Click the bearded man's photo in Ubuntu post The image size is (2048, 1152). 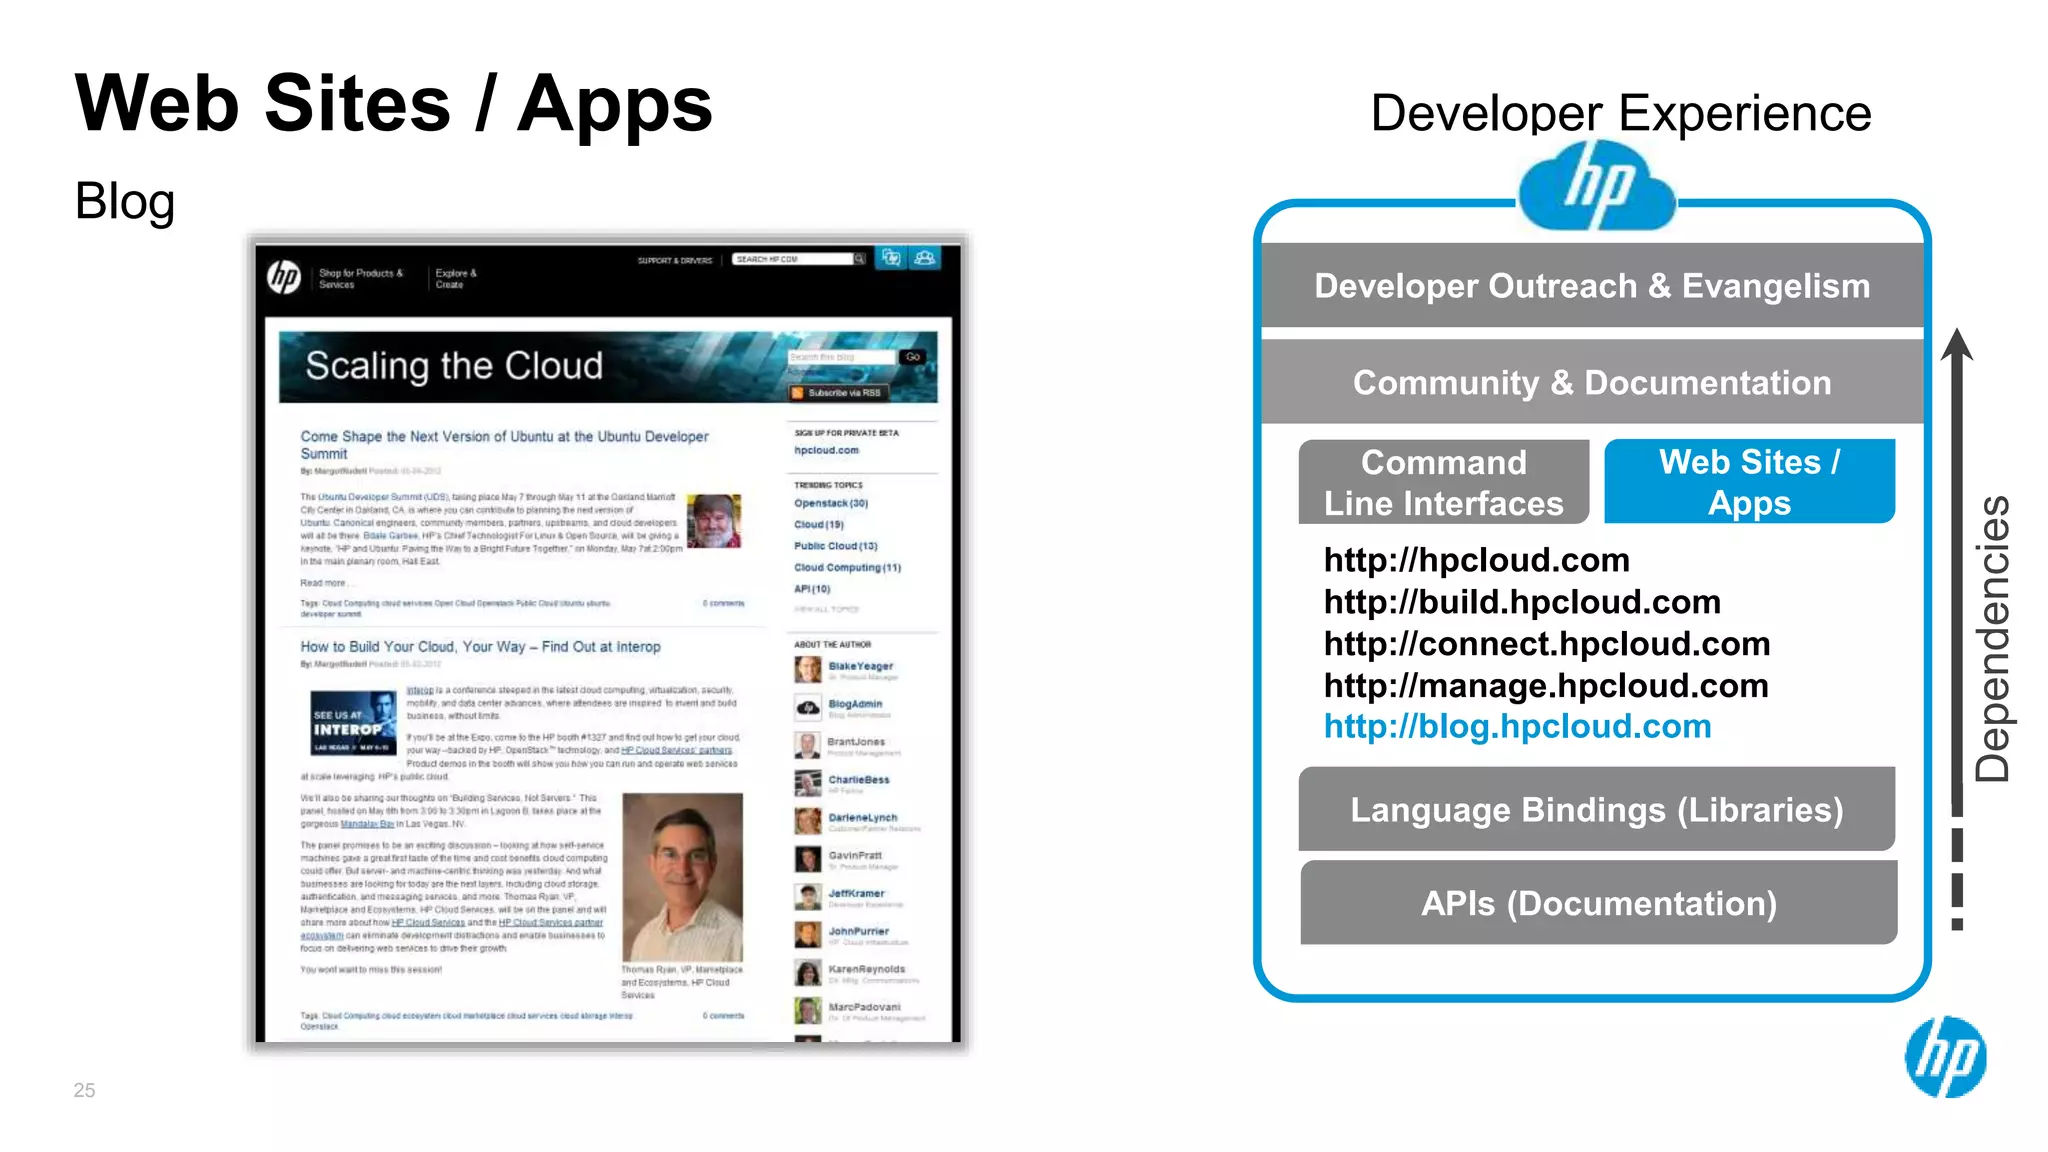[714, 521]
